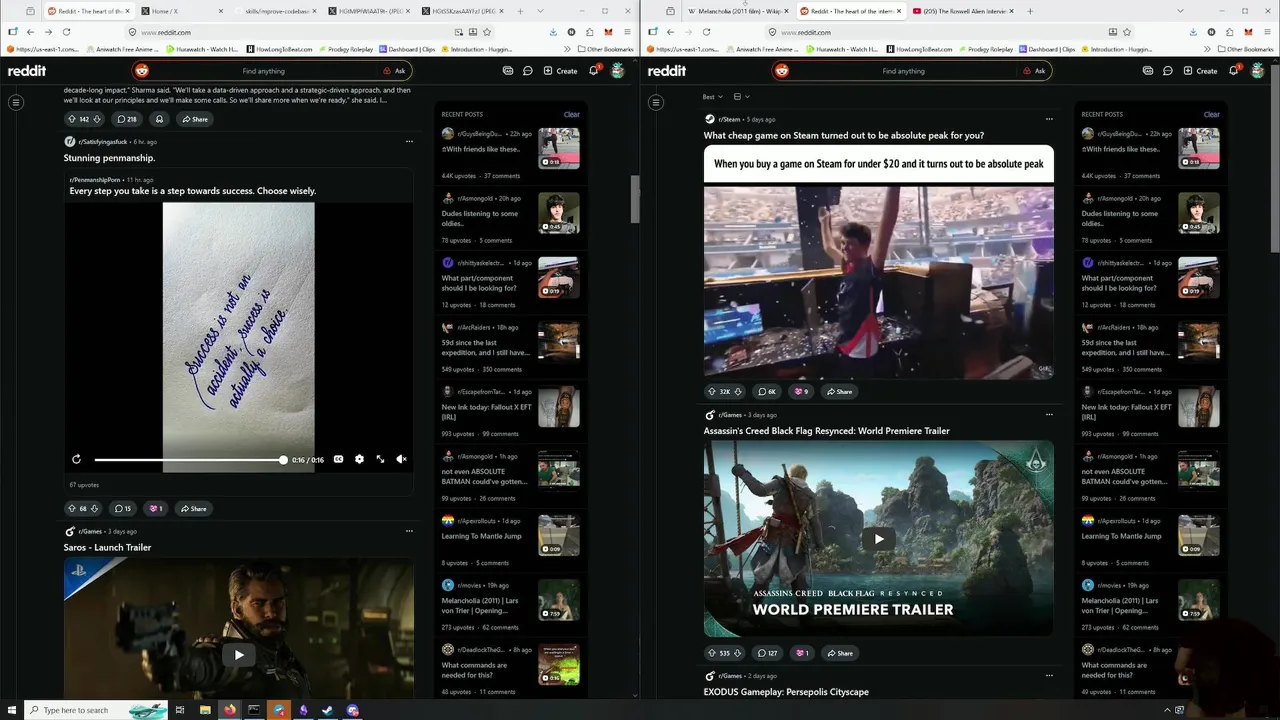Image resolution: width=1280 pixels, height=720 pixels.
Task: Open the chat icon in left Reddit header
Action: coord(528,71)
